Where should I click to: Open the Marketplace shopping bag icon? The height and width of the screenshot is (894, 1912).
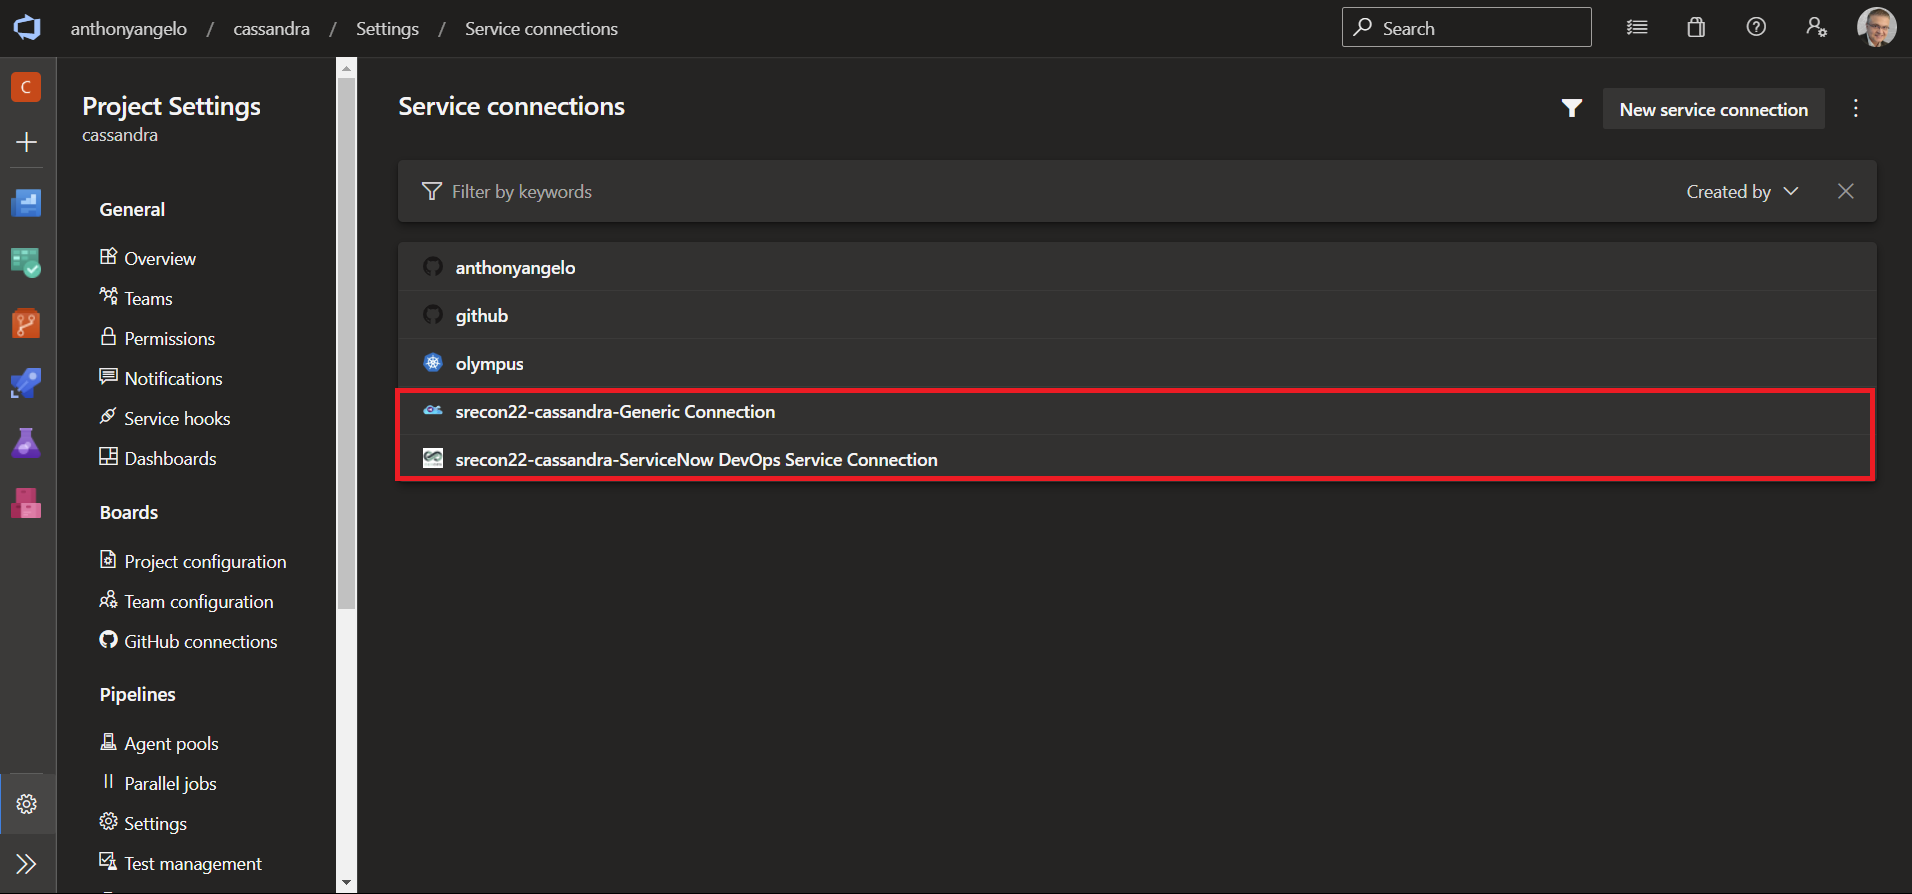1696,27
